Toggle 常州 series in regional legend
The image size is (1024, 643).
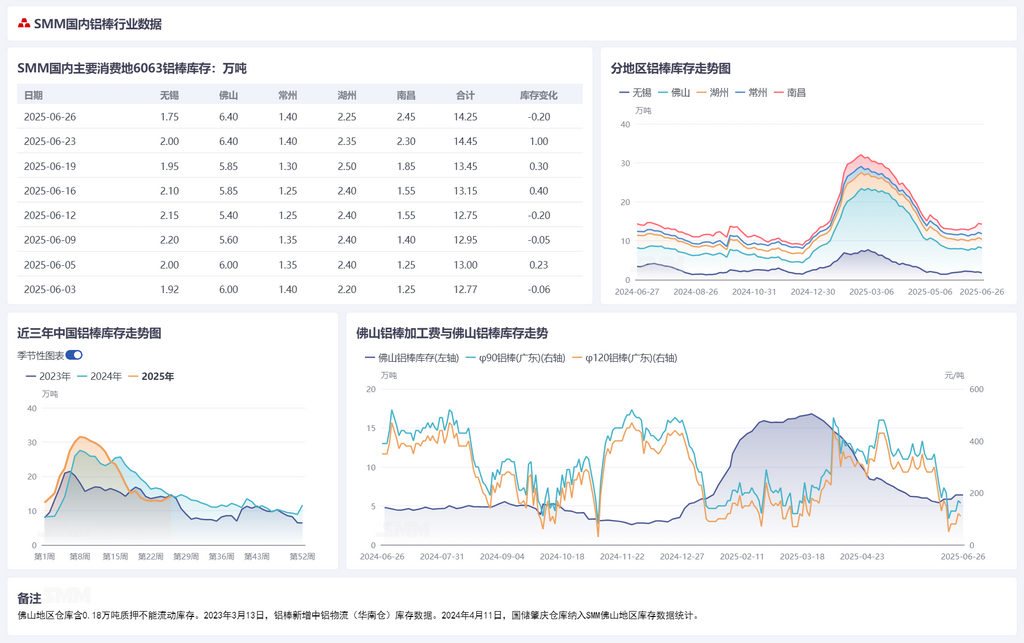pos(751,93)
